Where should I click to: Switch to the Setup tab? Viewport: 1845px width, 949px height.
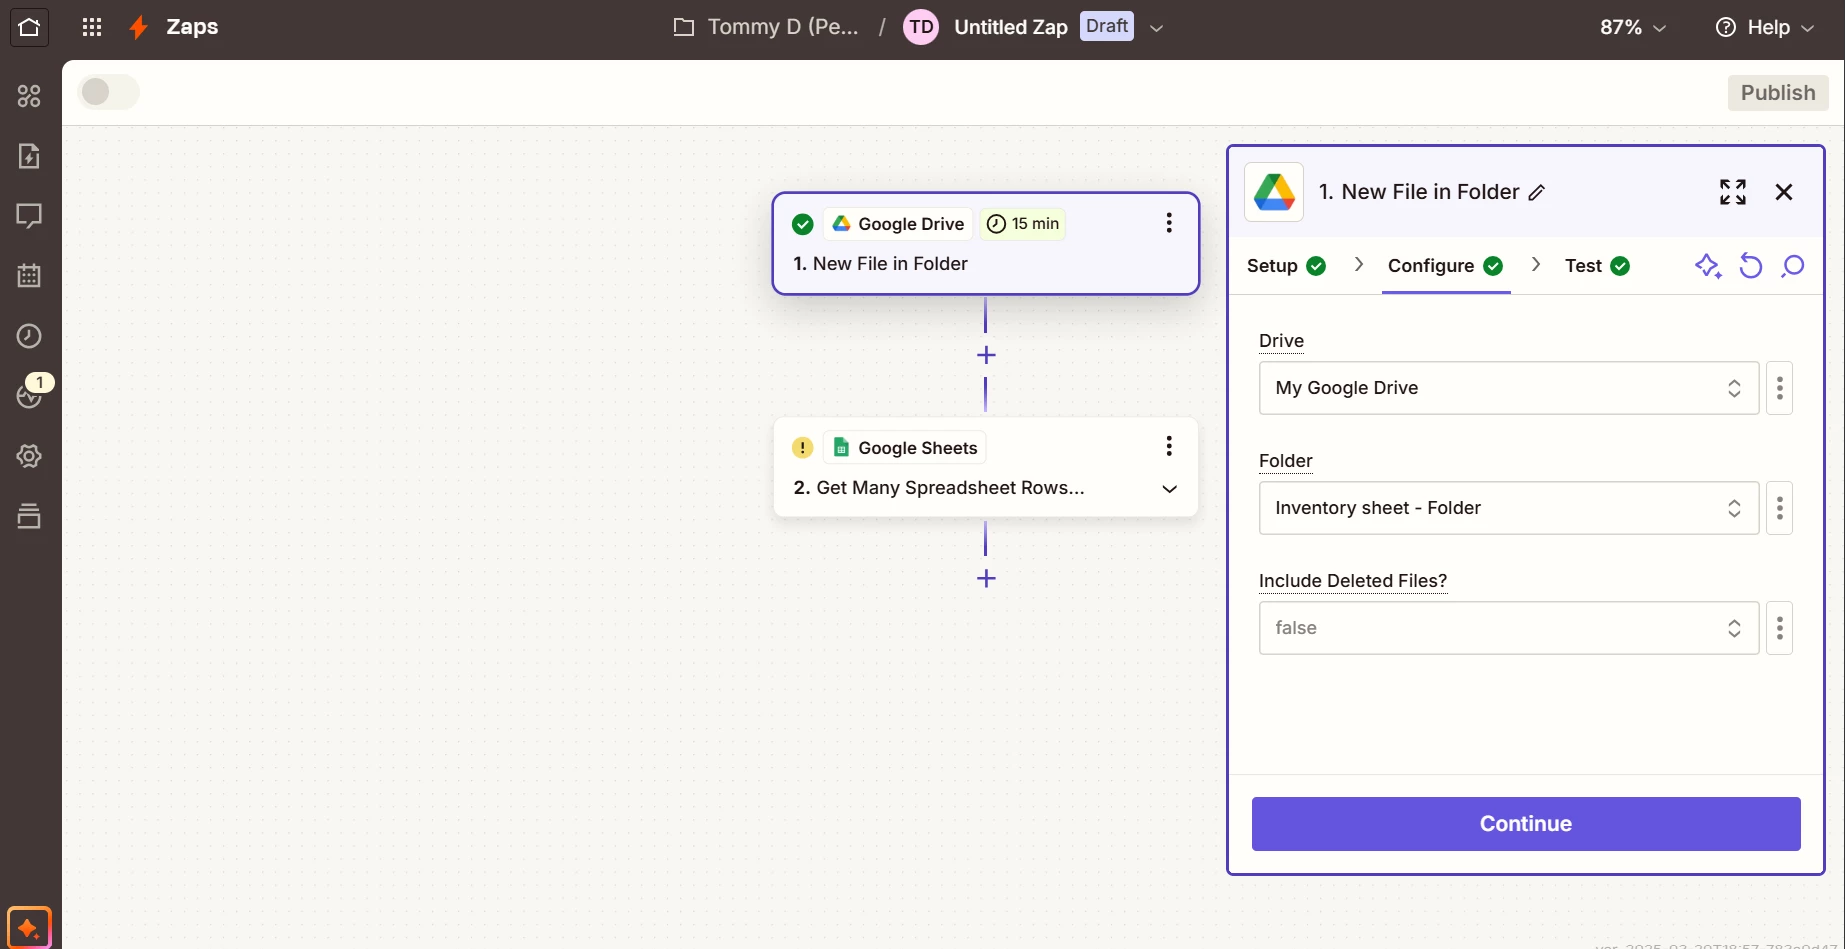[1286, 266]
